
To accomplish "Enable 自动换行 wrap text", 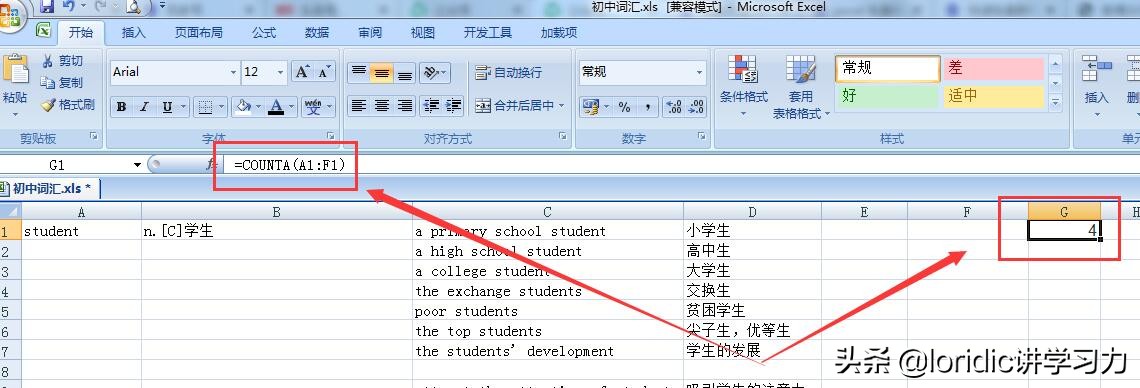I will tap(508, 72).
